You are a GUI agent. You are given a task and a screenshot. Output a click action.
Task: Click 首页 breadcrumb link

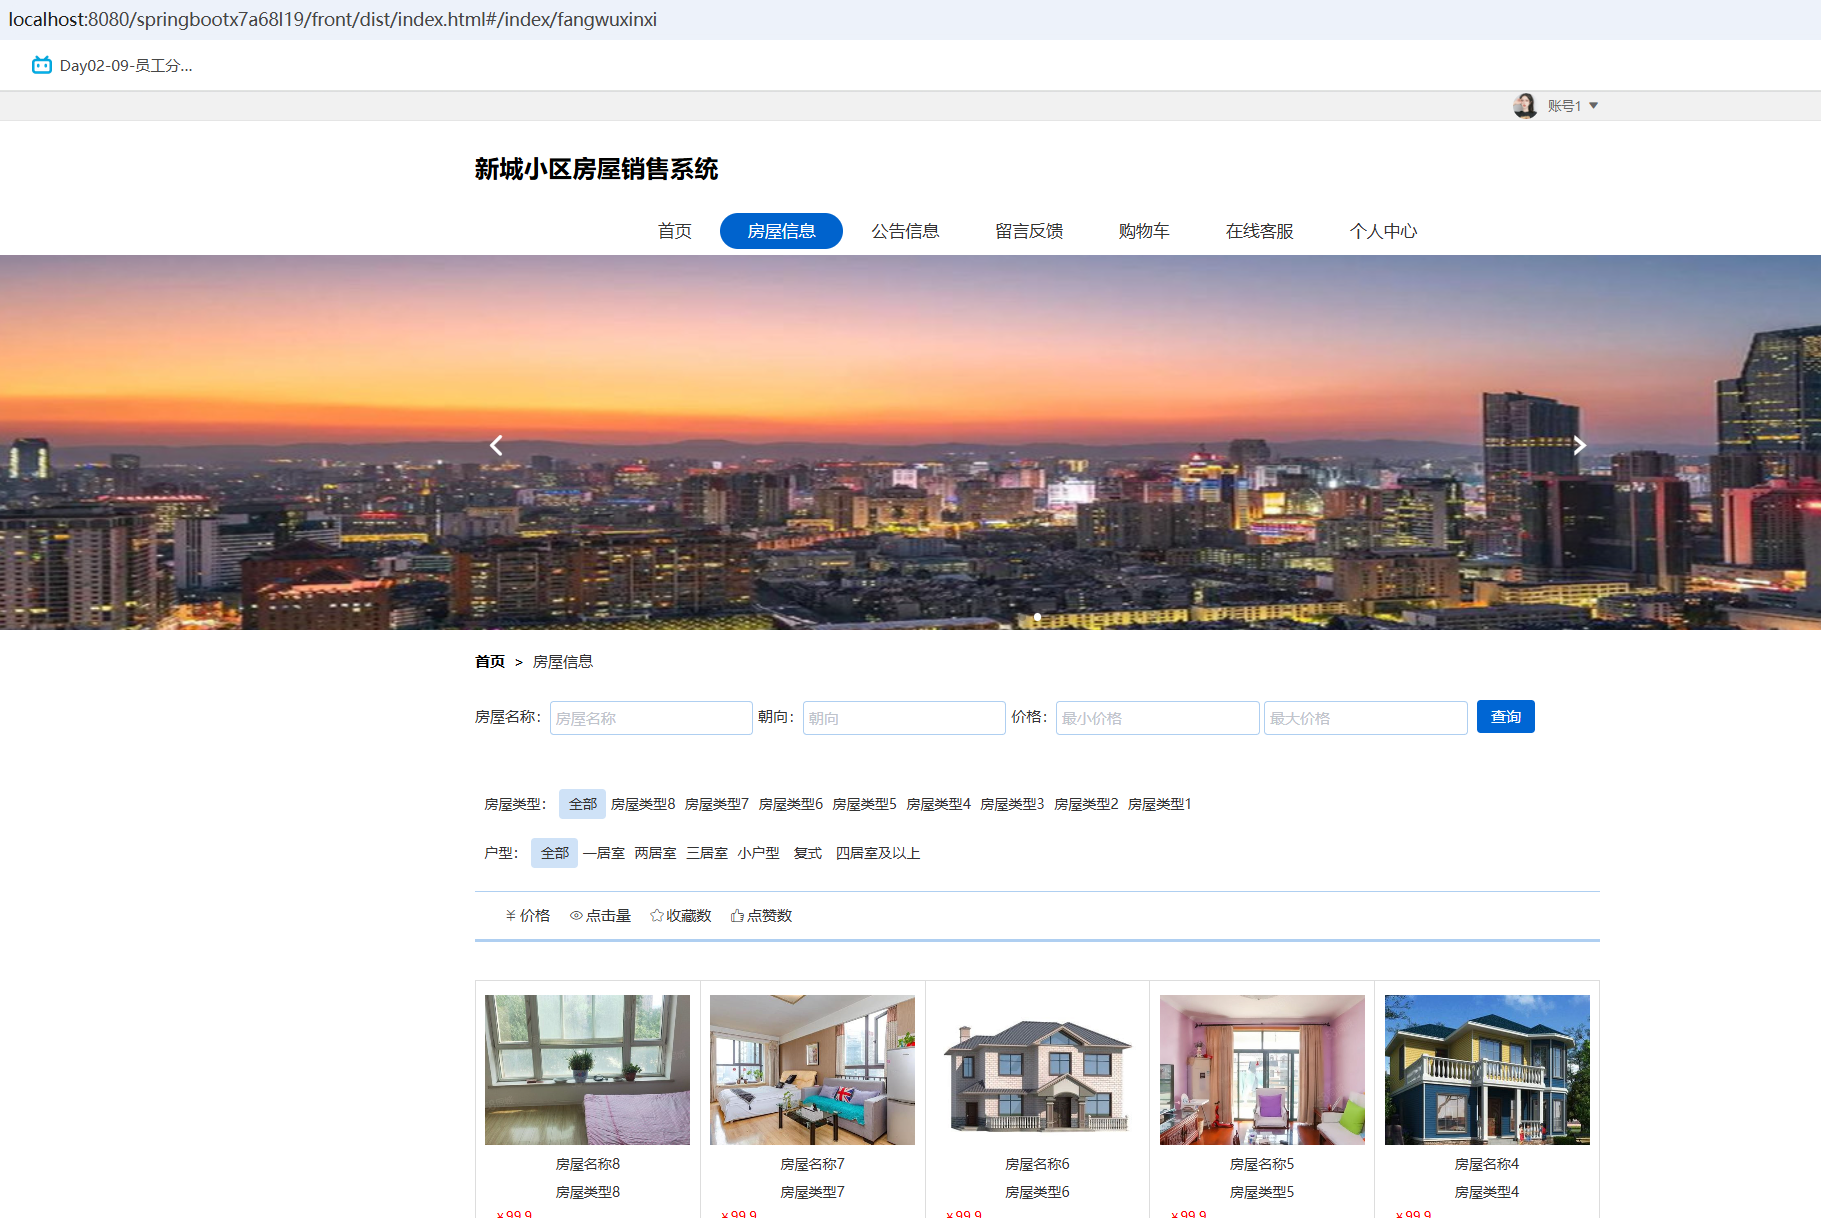coord(490,662)
